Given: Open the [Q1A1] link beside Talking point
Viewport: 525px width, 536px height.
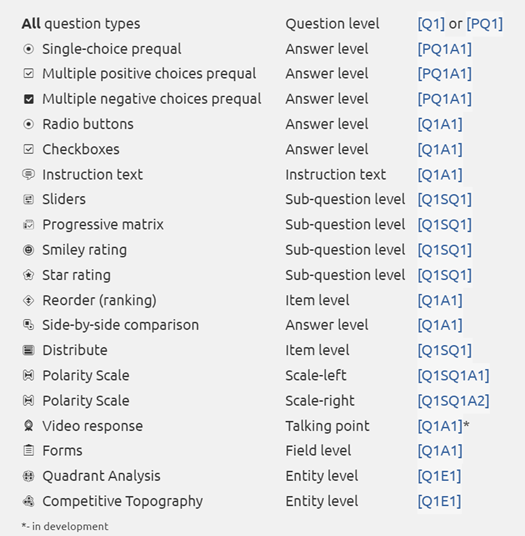Looking at the screenshot, I should (x=440, y=426).
